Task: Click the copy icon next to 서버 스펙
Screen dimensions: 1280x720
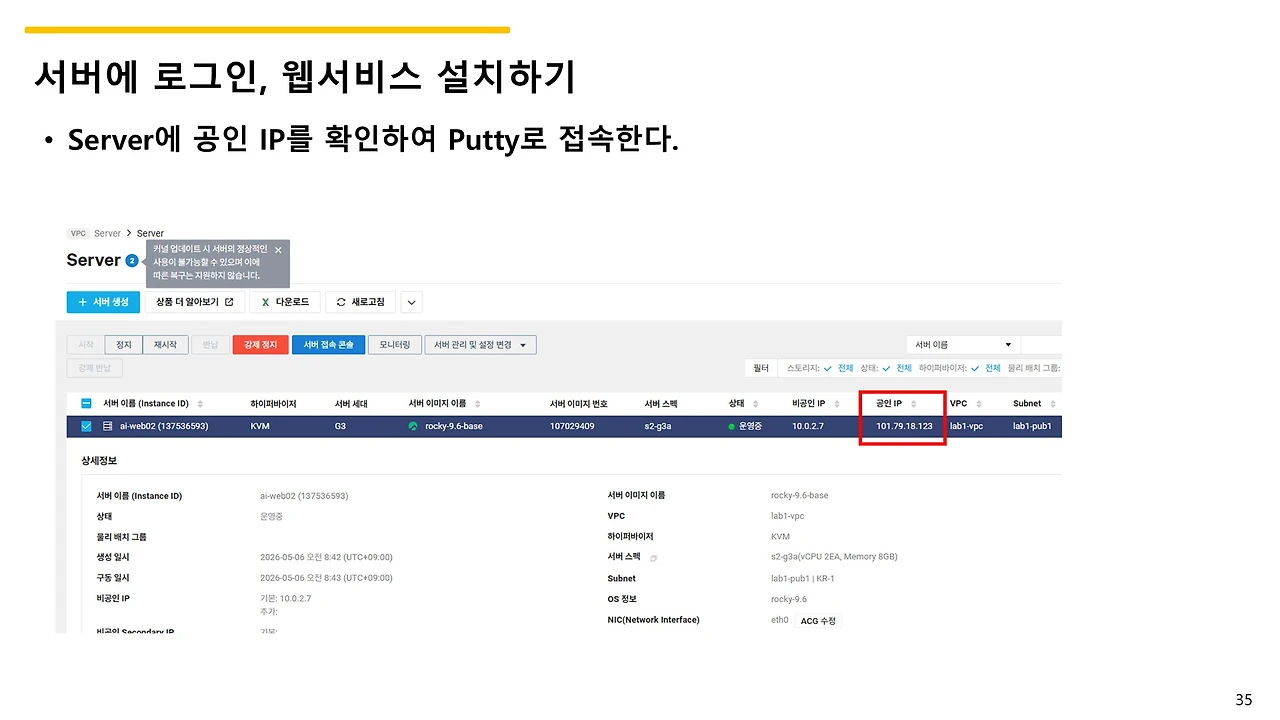Action: tap(653, 558)
